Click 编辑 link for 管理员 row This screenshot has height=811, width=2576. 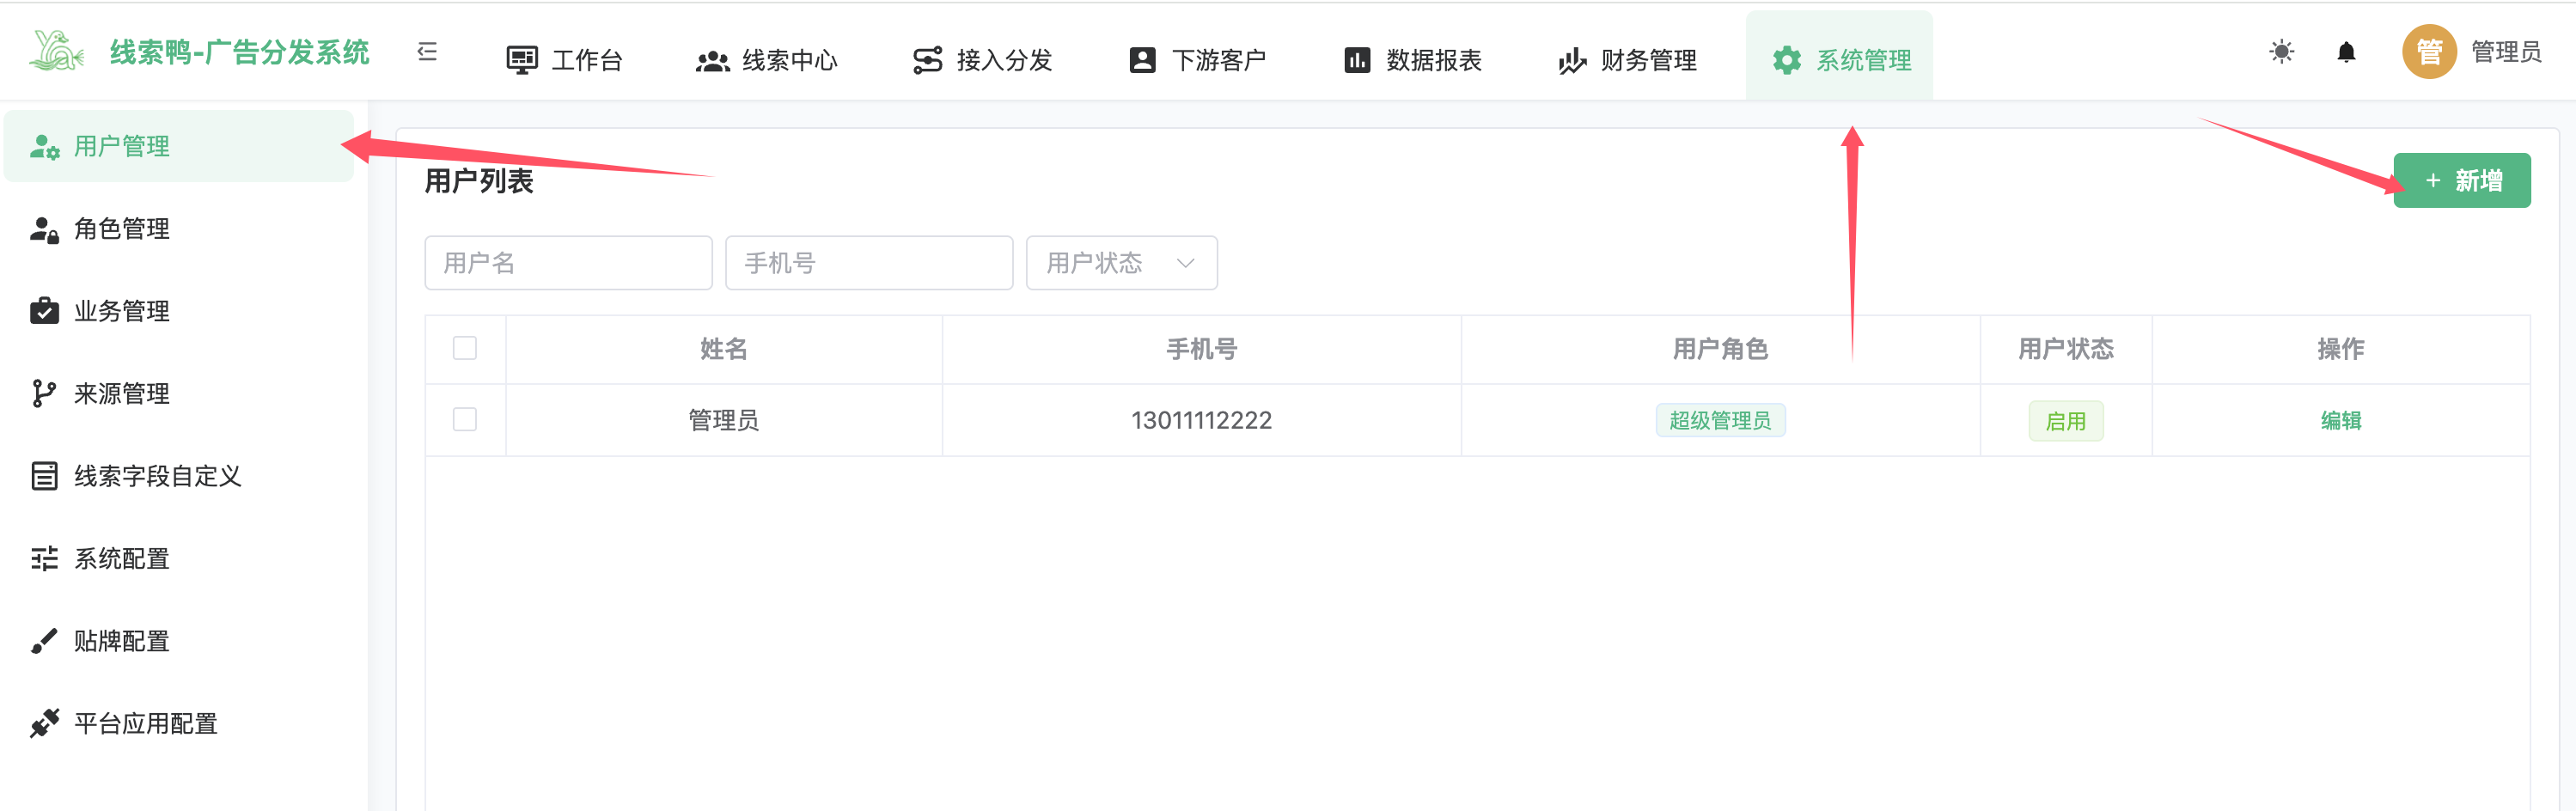point(2340,420)
